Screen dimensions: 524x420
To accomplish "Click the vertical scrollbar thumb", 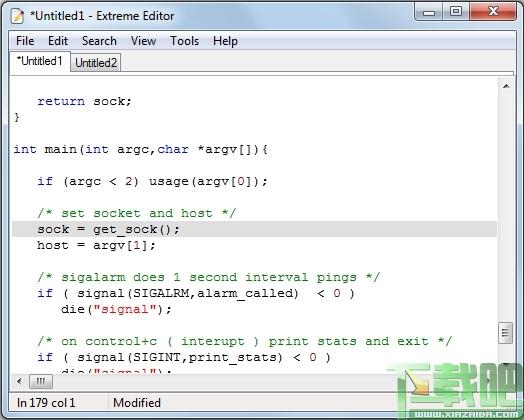I will 505,332.
